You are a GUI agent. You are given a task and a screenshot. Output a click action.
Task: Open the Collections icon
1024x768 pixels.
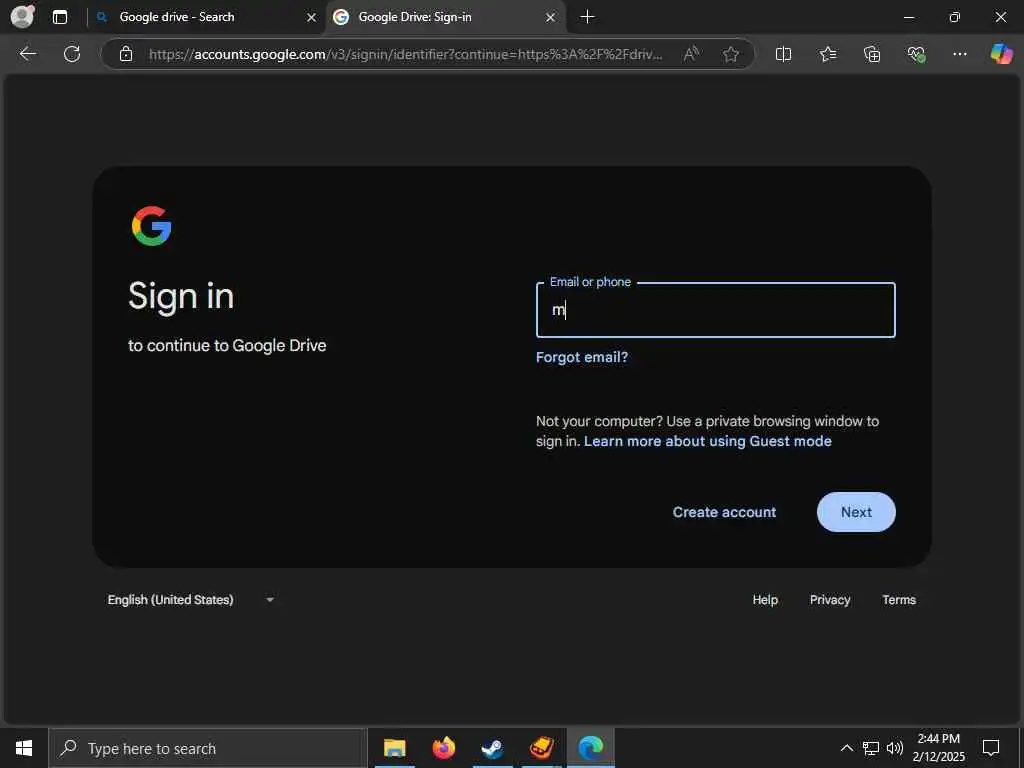coord(872,54)
